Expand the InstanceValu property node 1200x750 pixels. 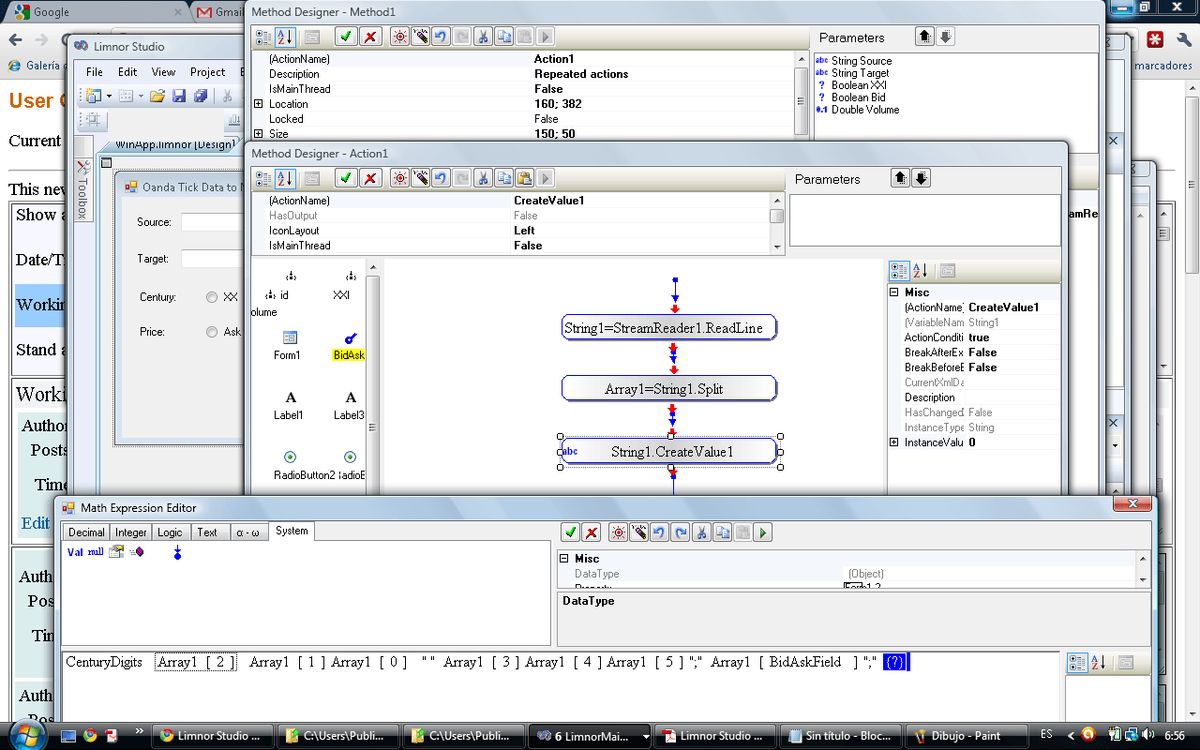893,442
